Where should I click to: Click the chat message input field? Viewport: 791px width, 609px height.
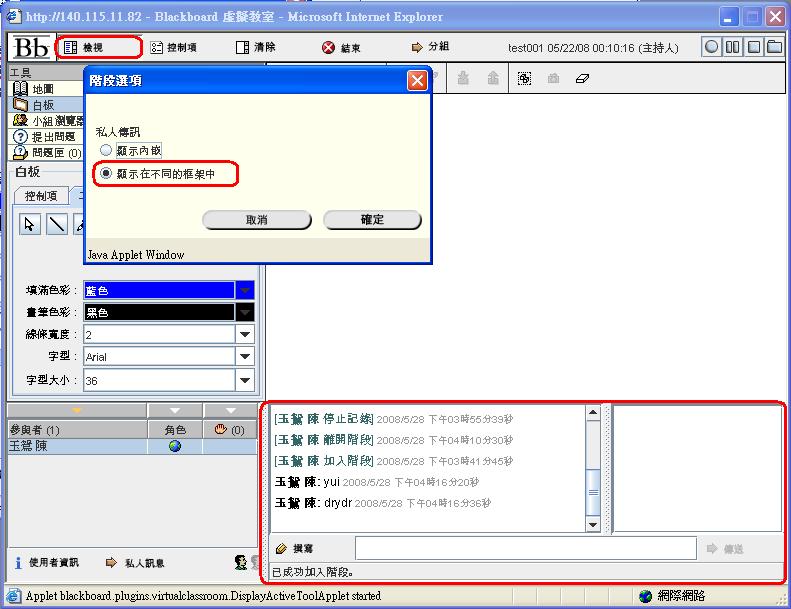(525, 548)
